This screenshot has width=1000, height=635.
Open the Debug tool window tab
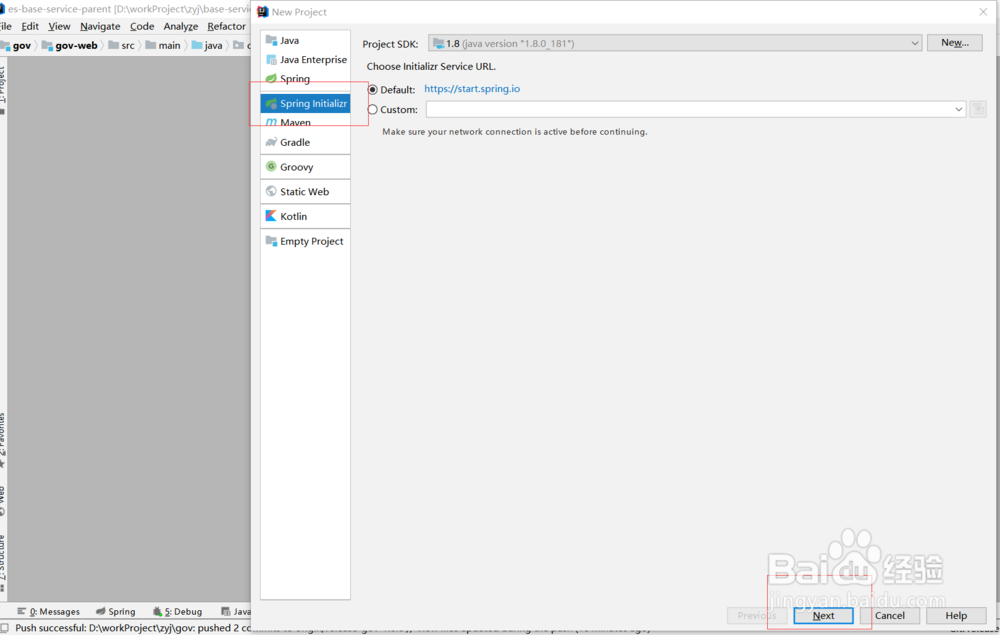[x=177, y=611]
